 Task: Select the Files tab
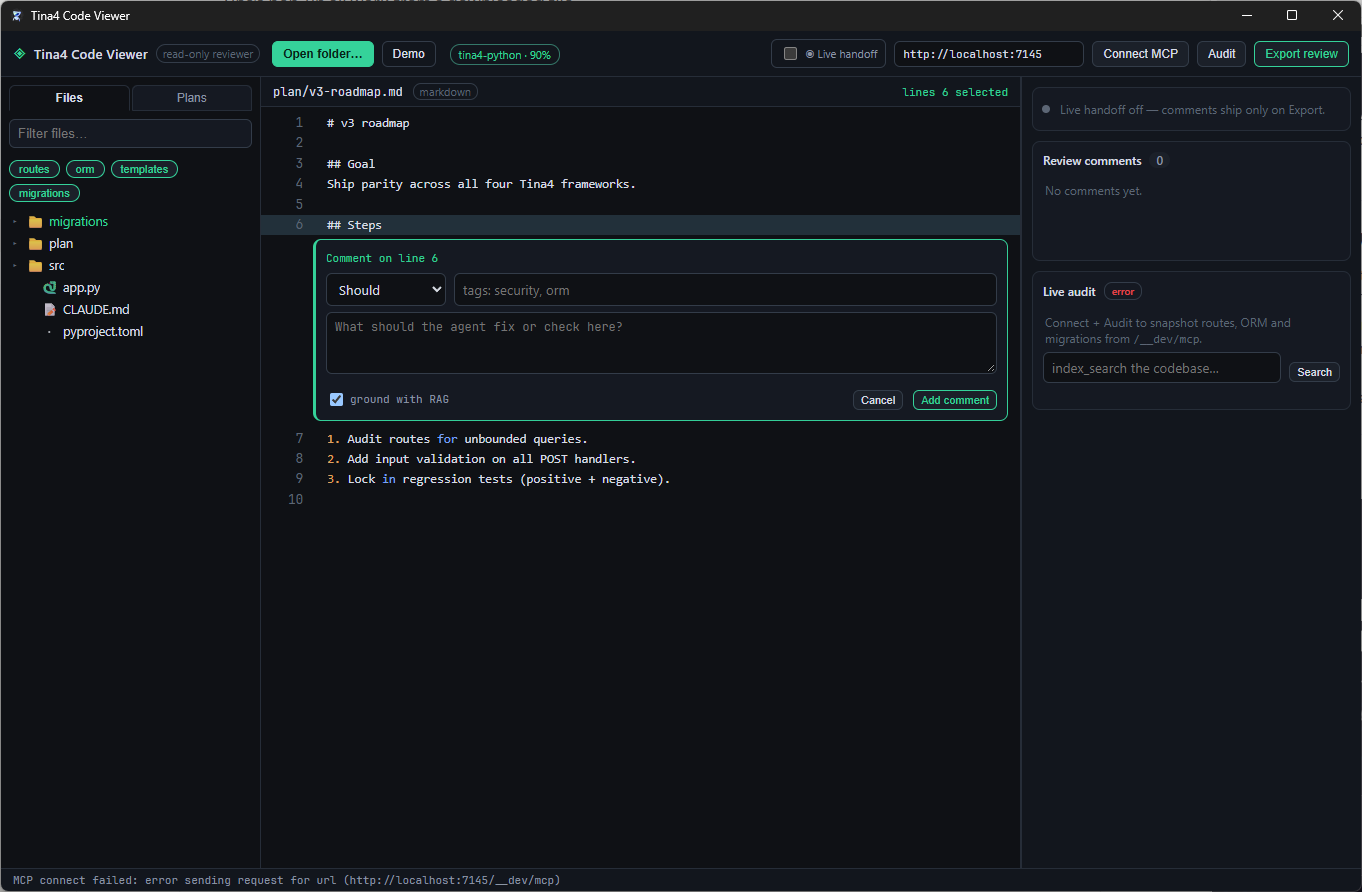coord(69,98)
